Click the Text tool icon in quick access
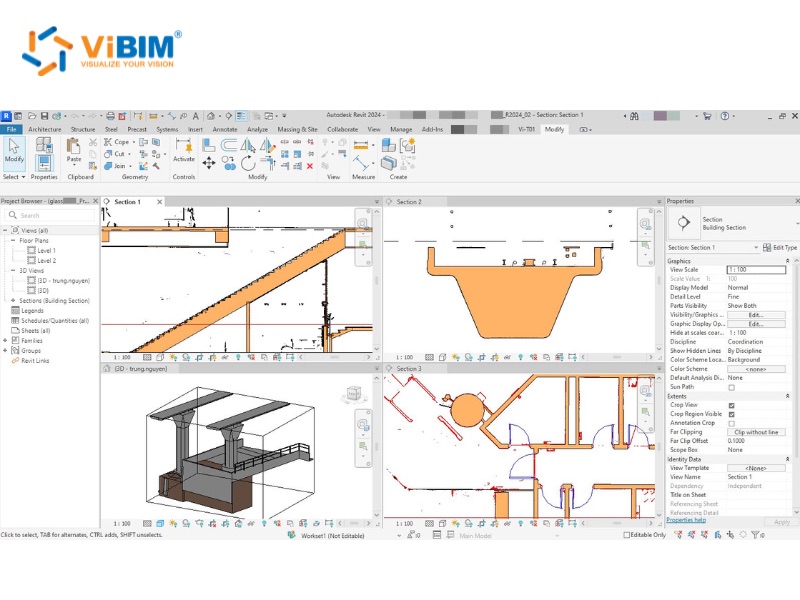800x600 pixels. (196, 116)
